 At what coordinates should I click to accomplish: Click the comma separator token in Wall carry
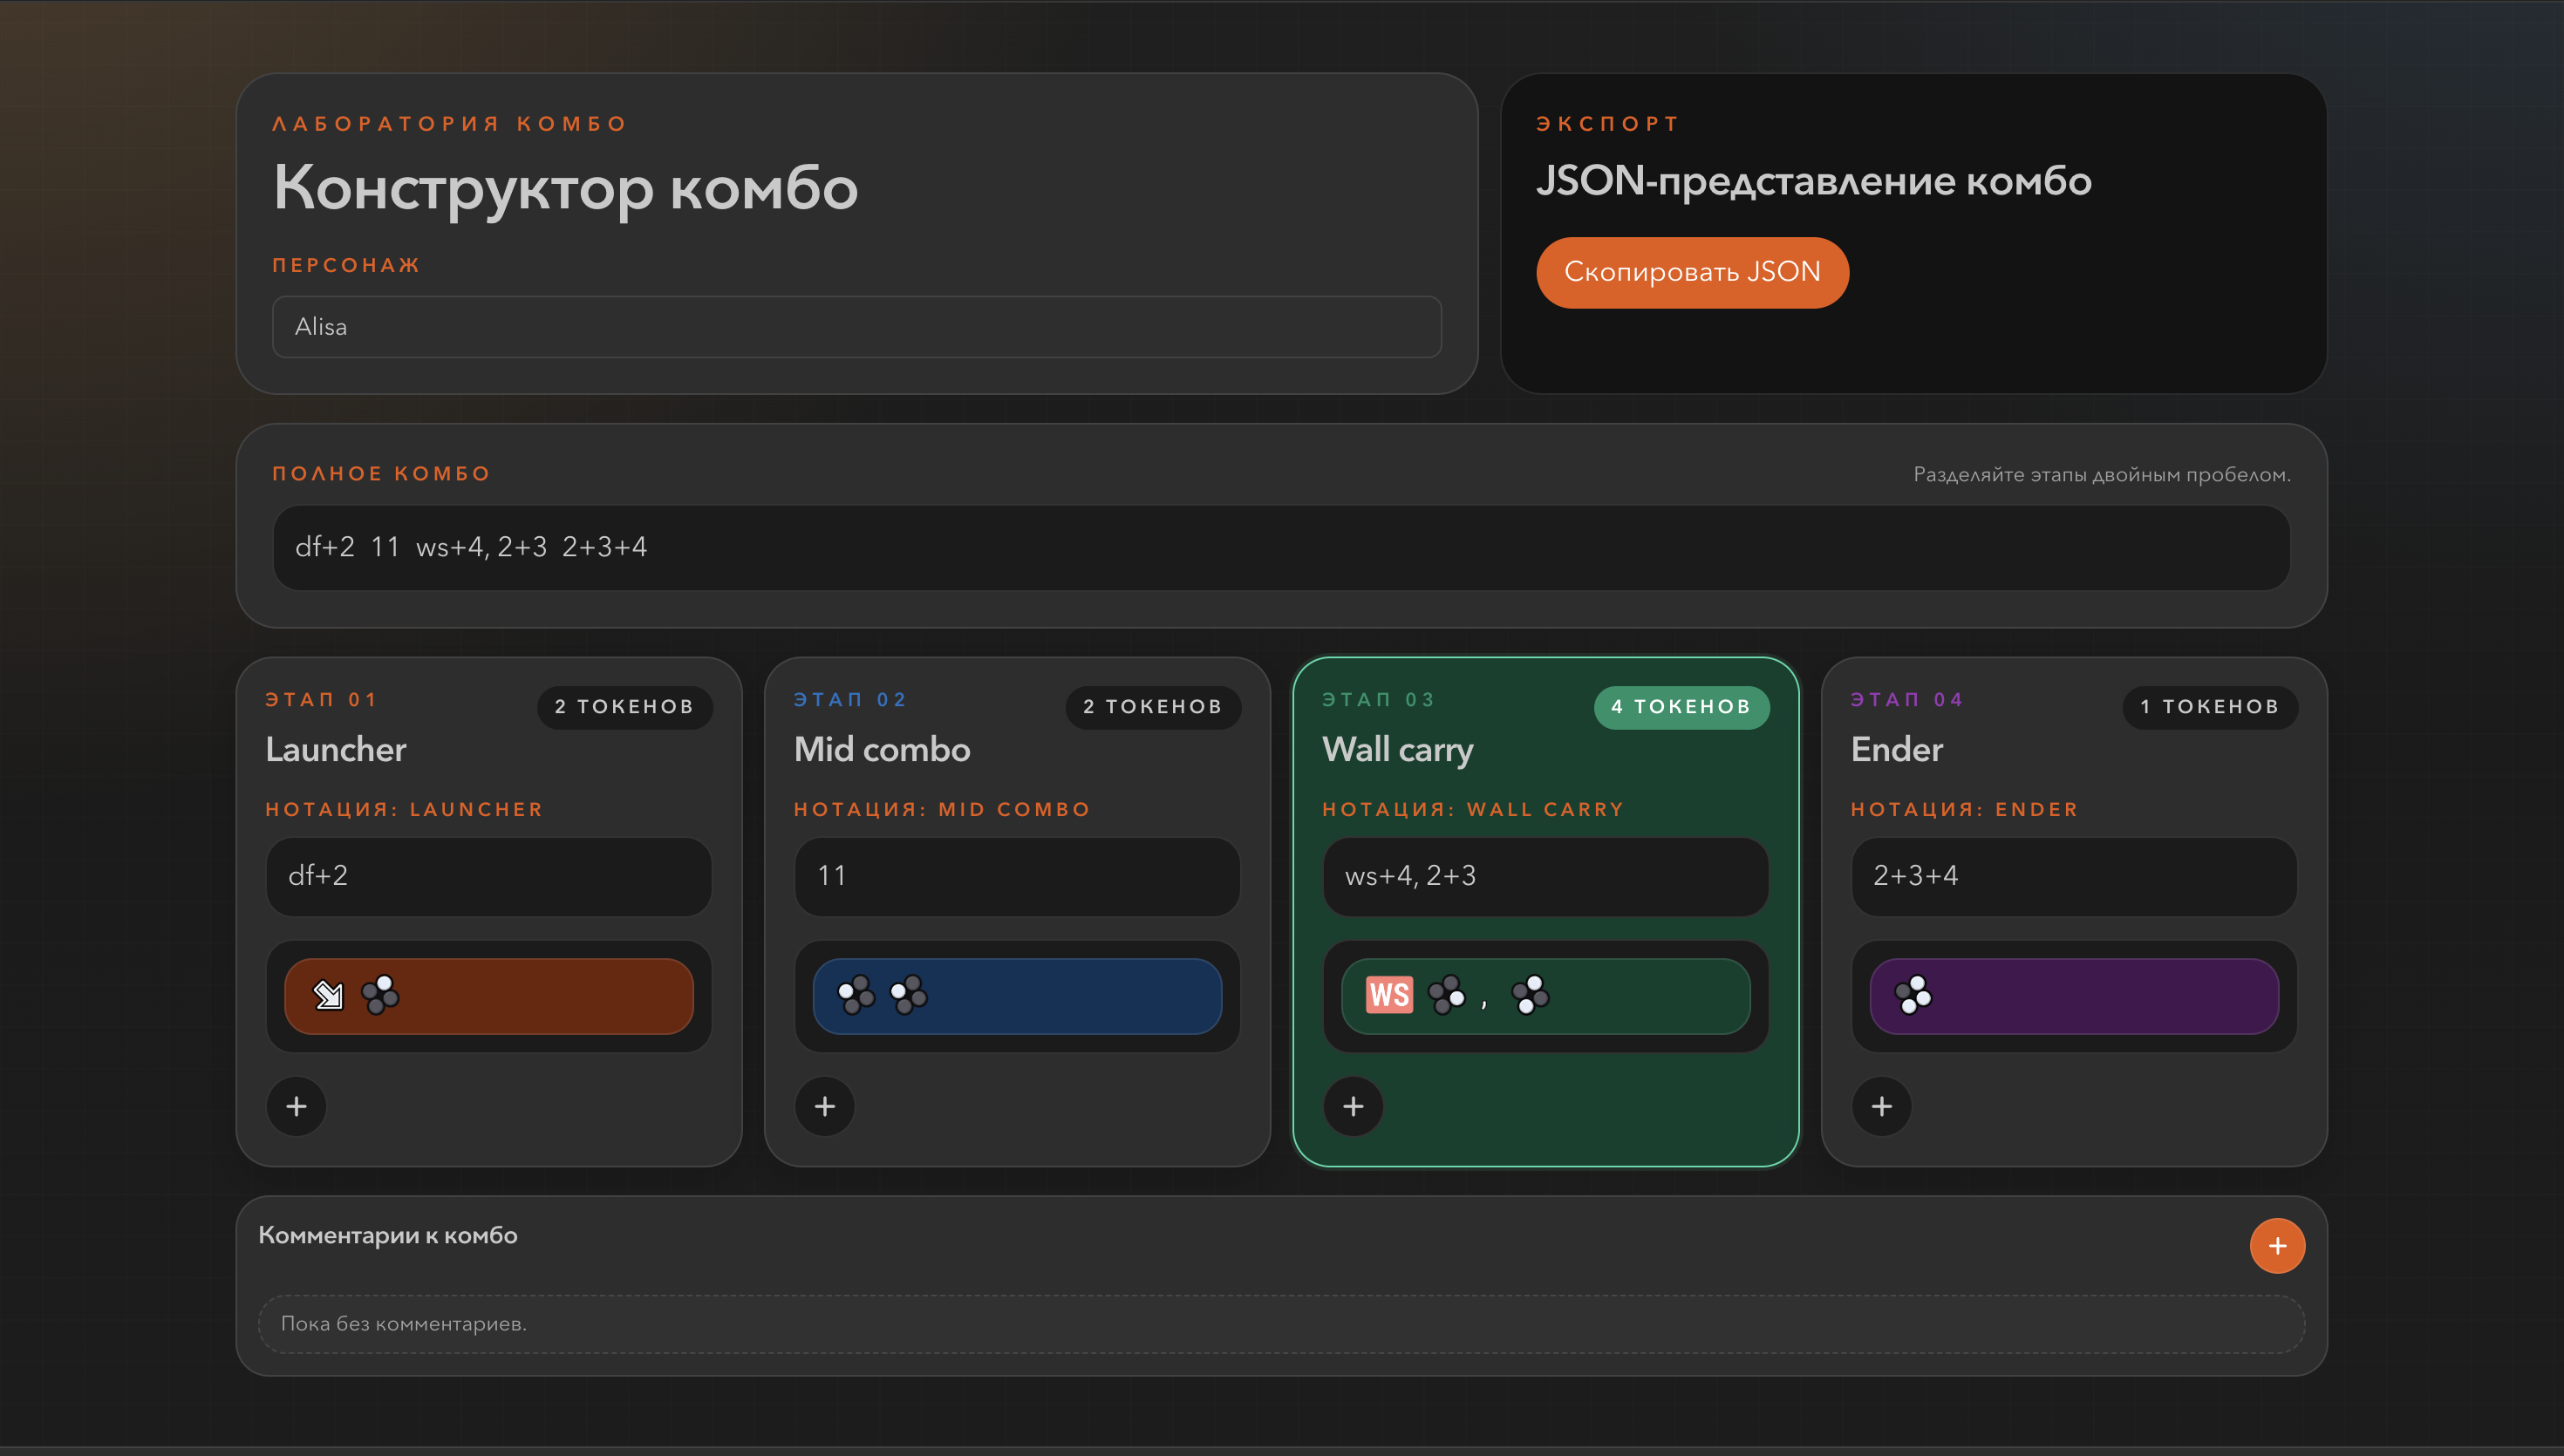[x=1484, y=1002]
